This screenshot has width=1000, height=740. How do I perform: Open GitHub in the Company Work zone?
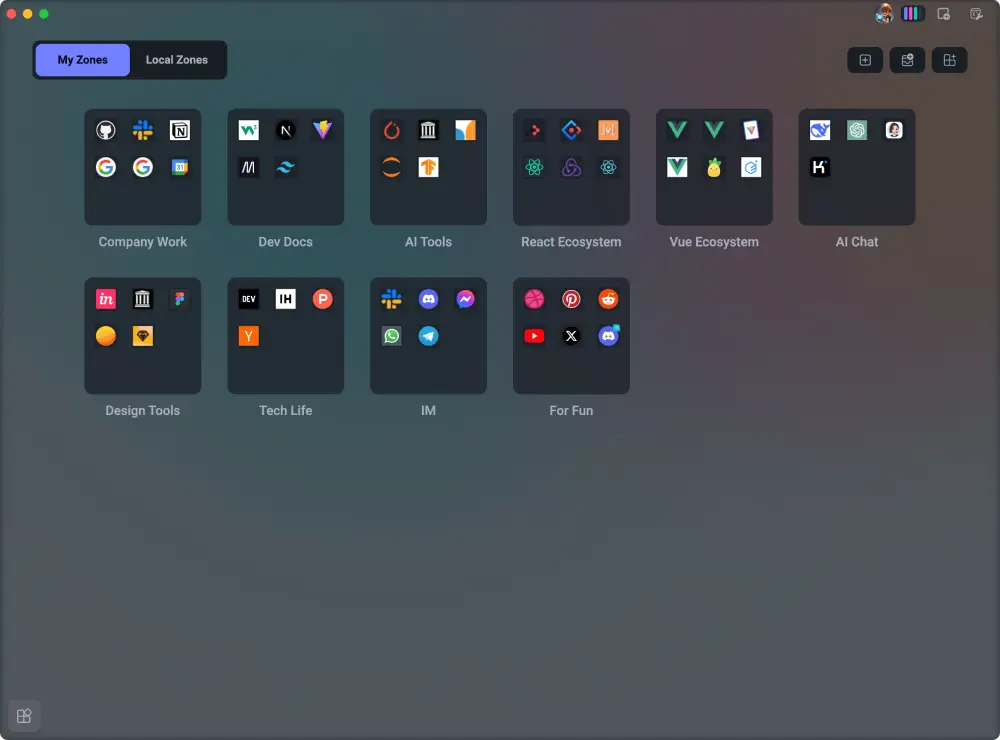pyautogui.click(x=106, y=130)
